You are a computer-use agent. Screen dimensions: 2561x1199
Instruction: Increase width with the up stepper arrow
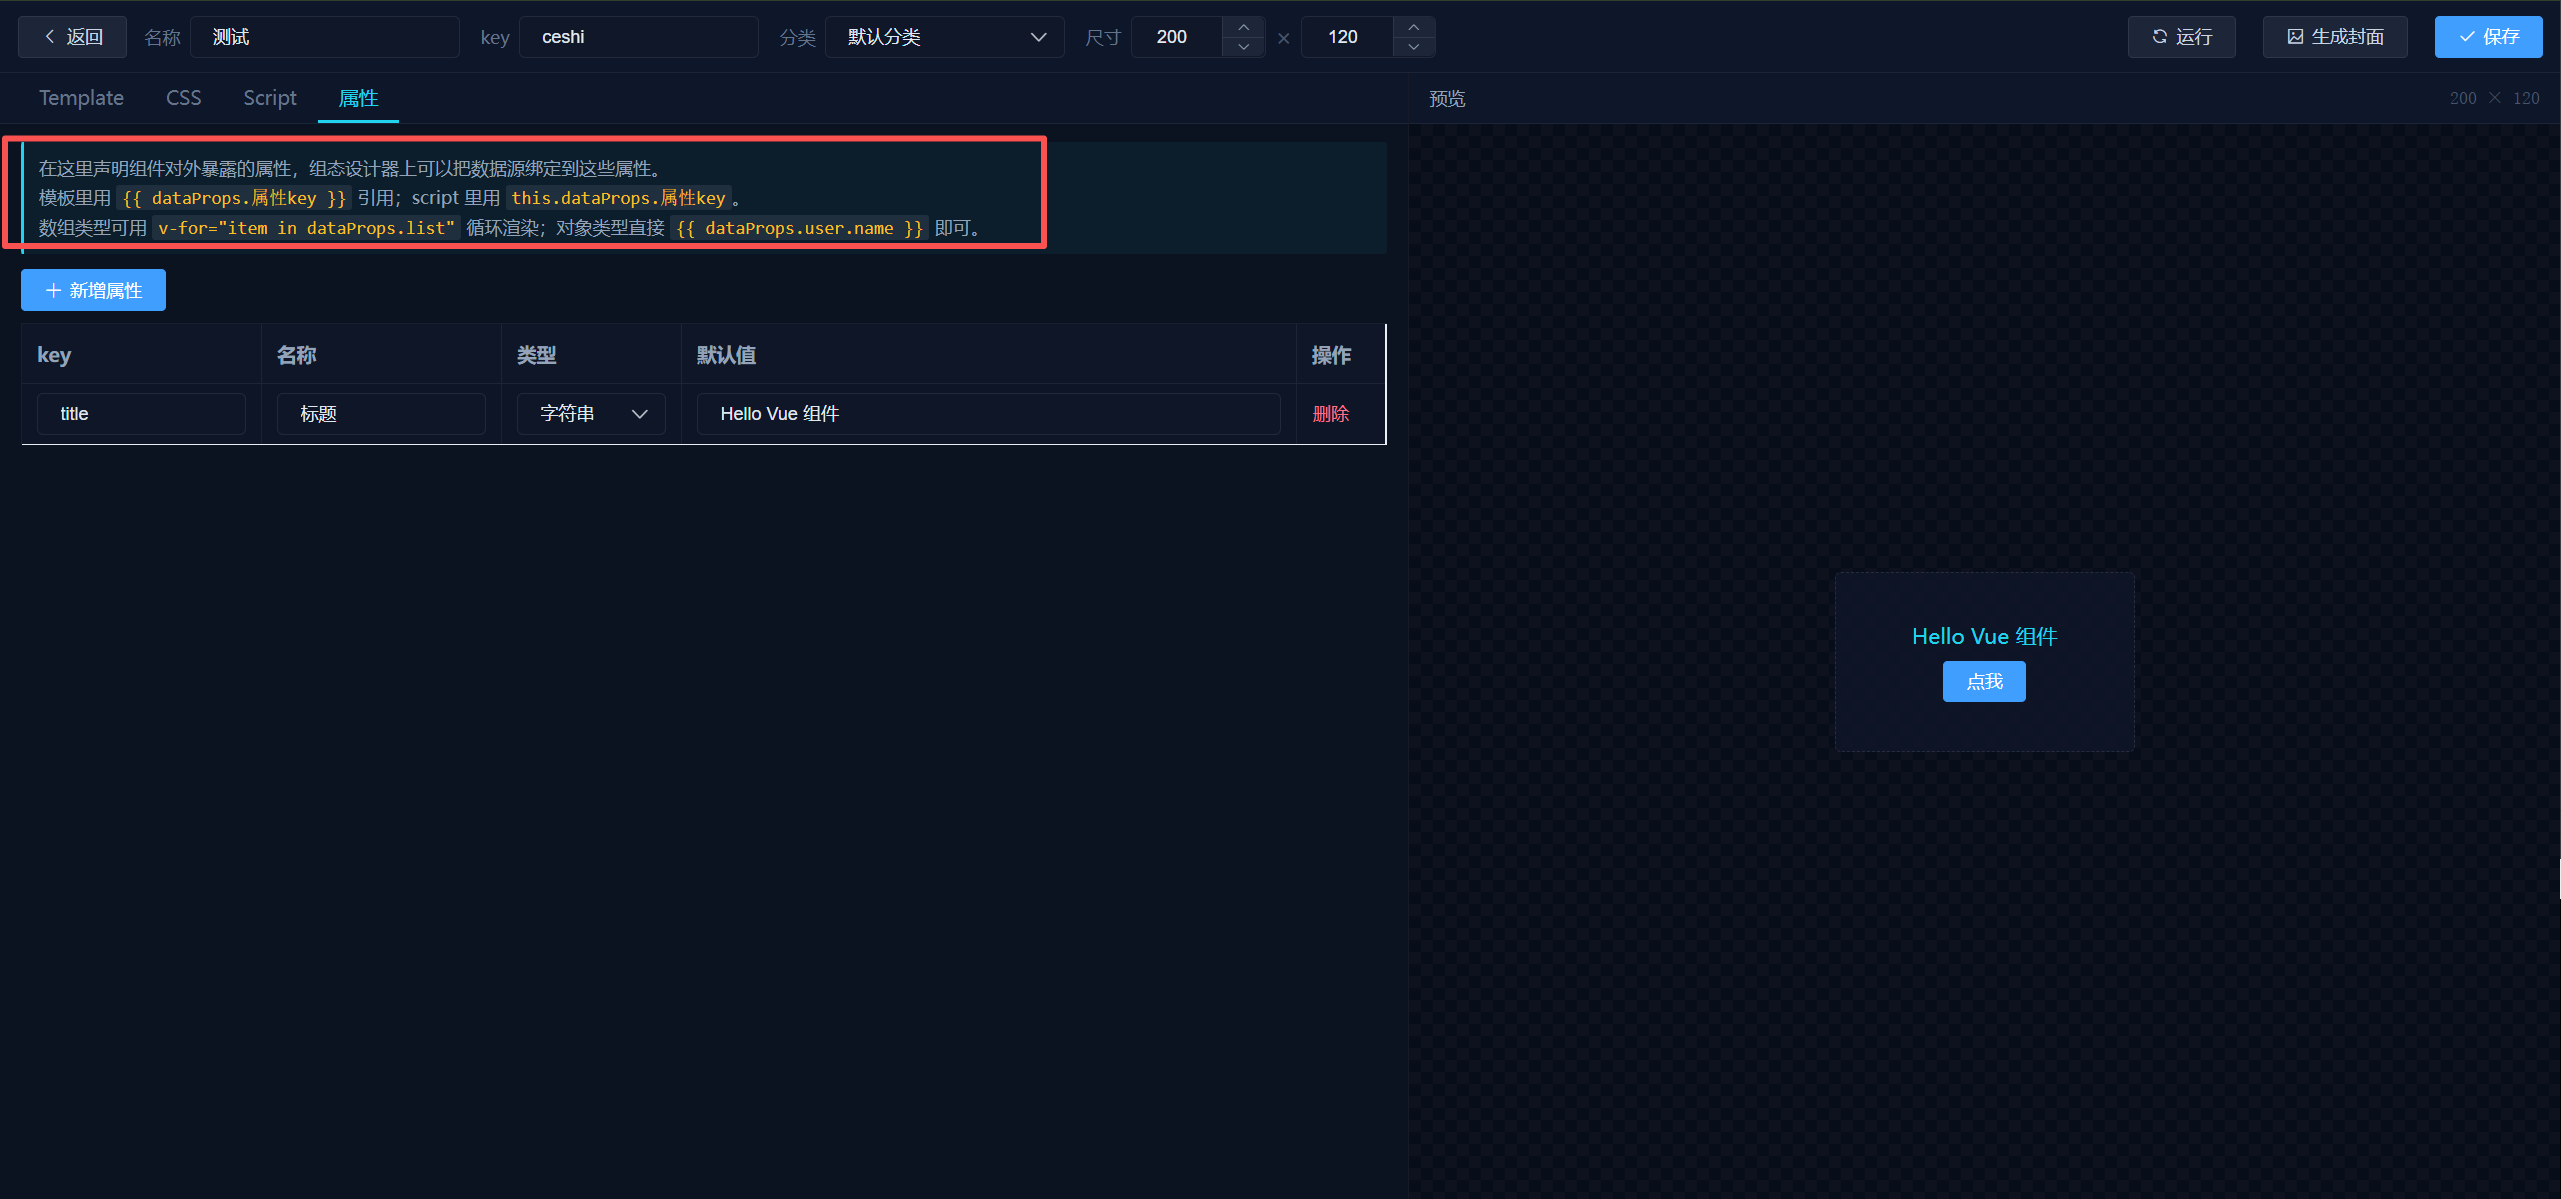[1244, 27]
